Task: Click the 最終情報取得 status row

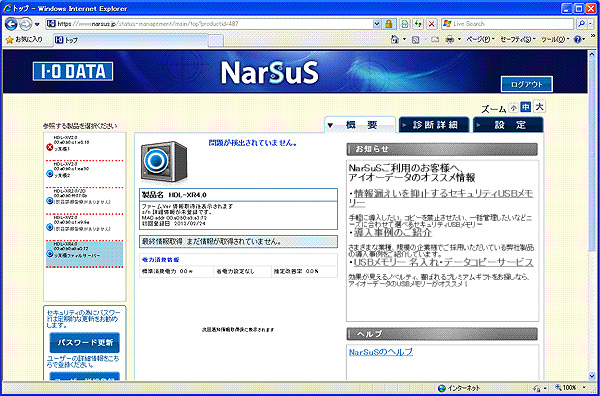Action: (238, 241)
